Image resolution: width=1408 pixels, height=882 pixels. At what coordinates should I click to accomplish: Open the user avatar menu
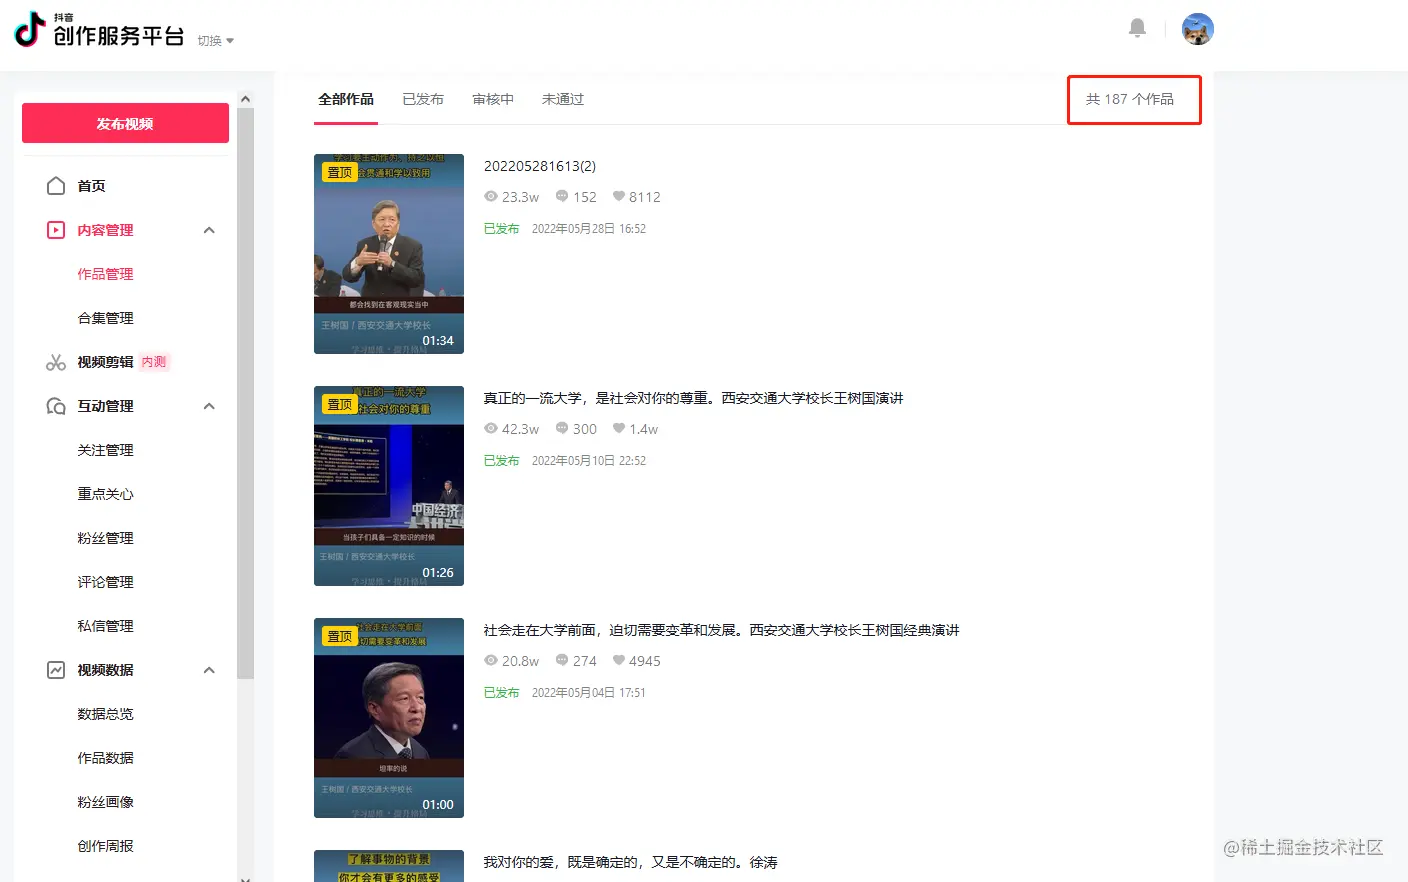(1197, 29)
